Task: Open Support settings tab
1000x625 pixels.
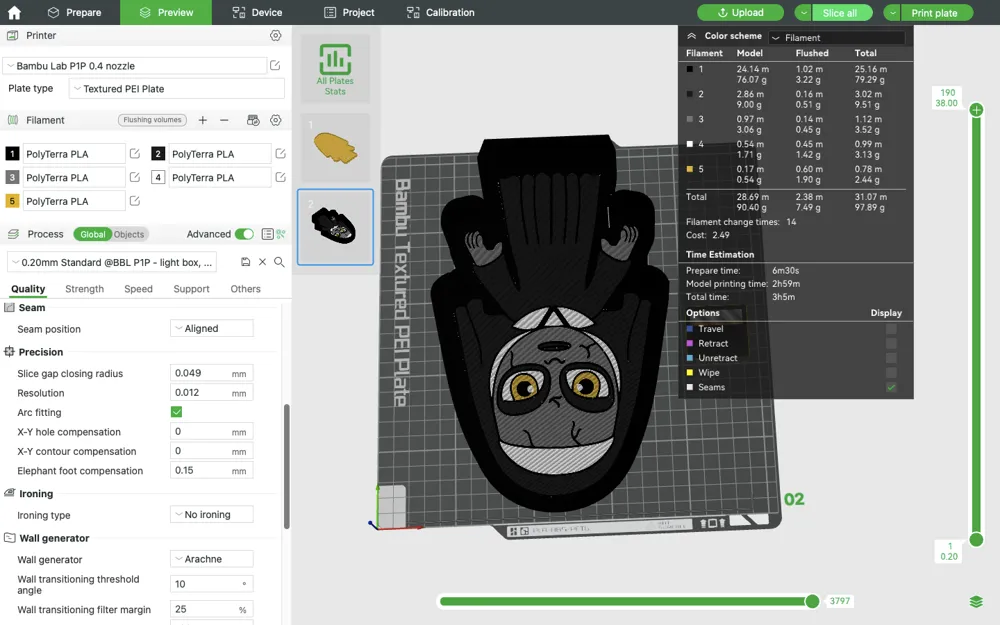Action: (x=191, y=289)
